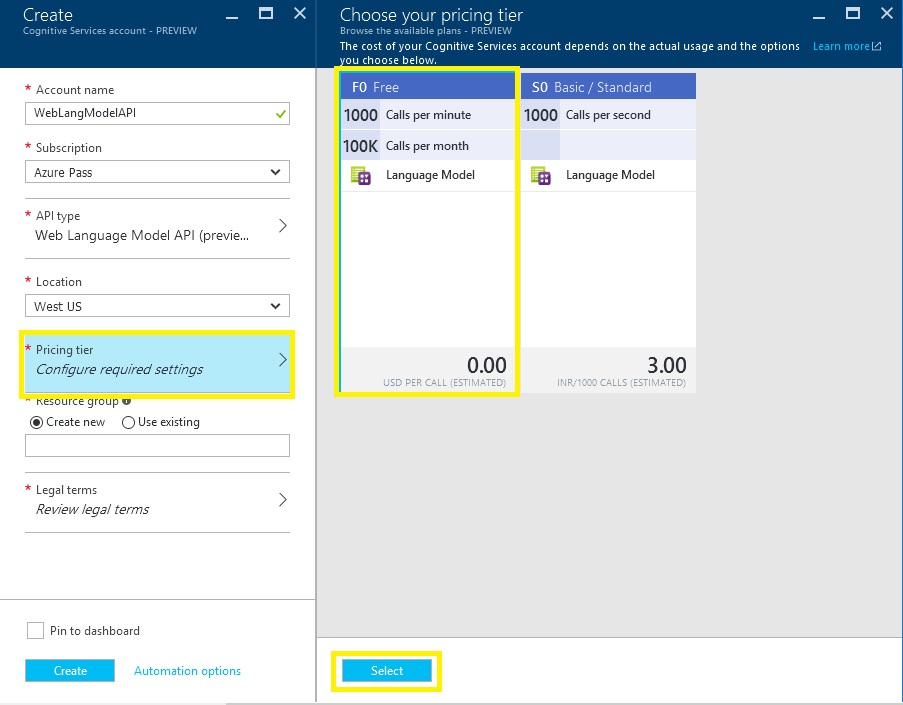The image size is (903, 705).
Task: Minimize the Create blade
Action: coord(232,17)
